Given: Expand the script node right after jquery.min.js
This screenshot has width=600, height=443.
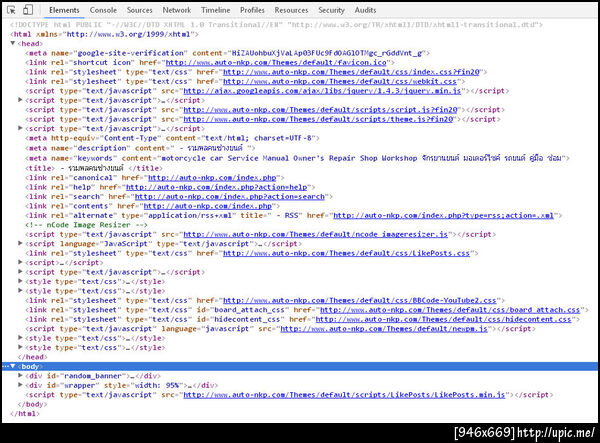Looking at the screenshot, I should (x=20, y=100).
